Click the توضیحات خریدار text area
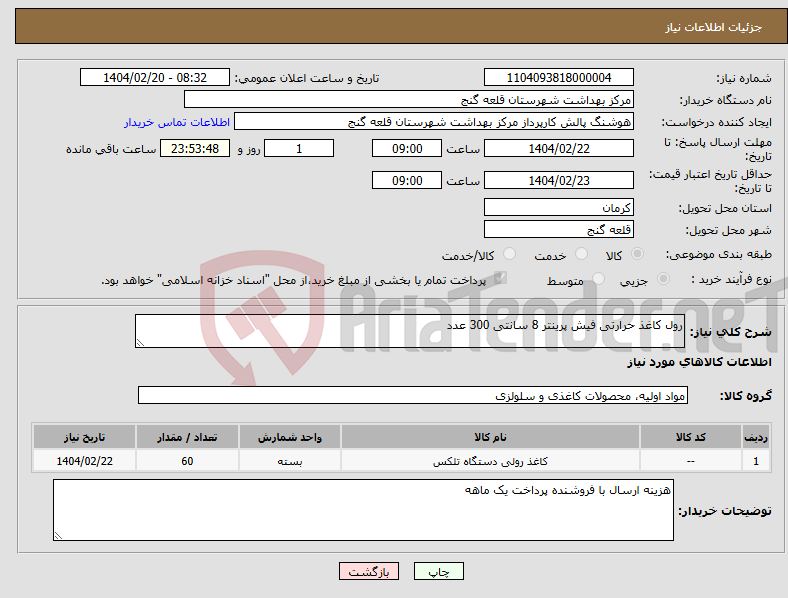The image size is (788, 598). pos(363,510)
